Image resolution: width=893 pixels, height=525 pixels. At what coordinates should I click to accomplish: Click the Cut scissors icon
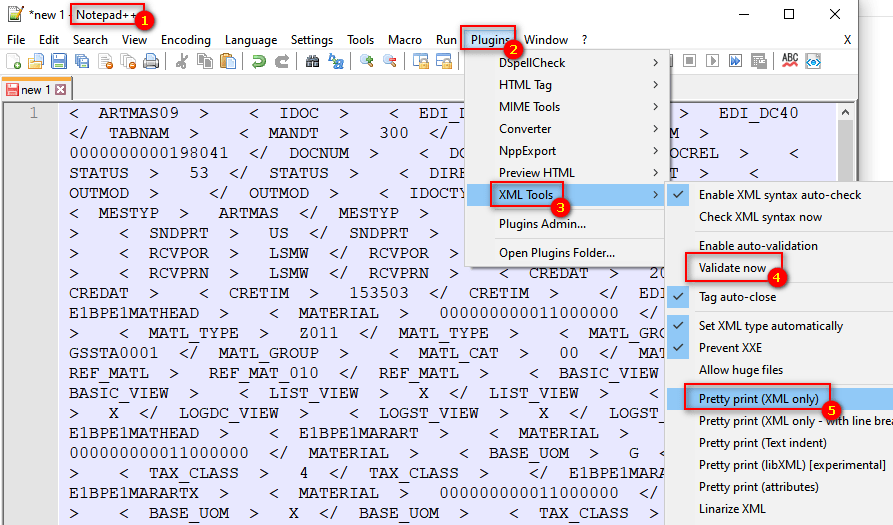[181, 62]
